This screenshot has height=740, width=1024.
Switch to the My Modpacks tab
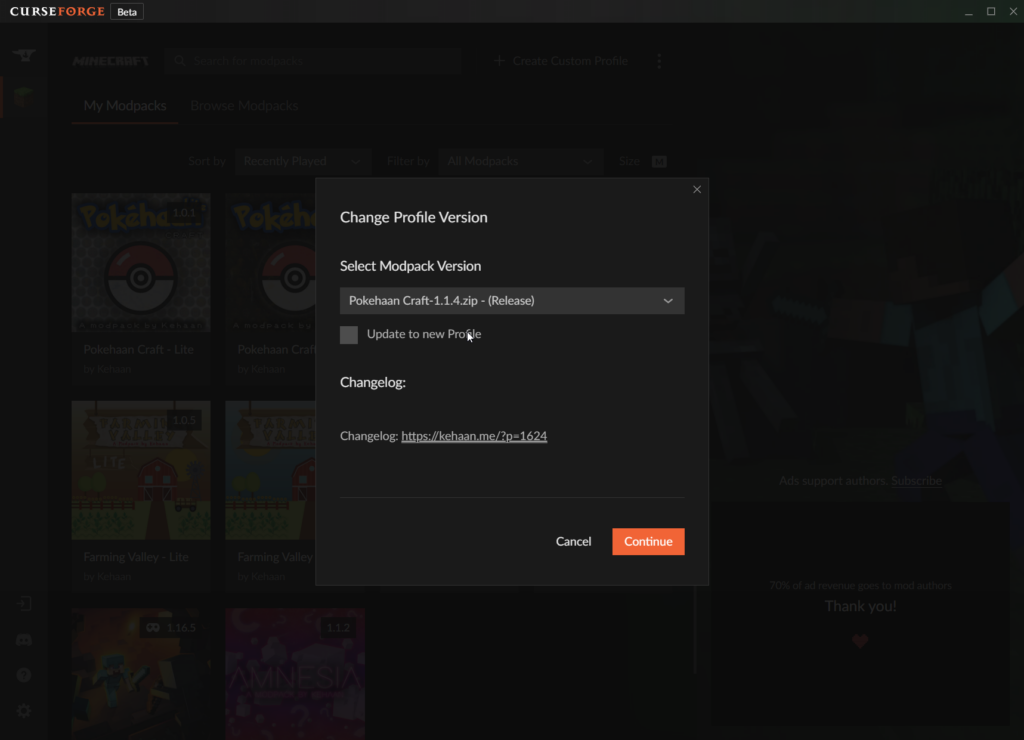(125, 106)
